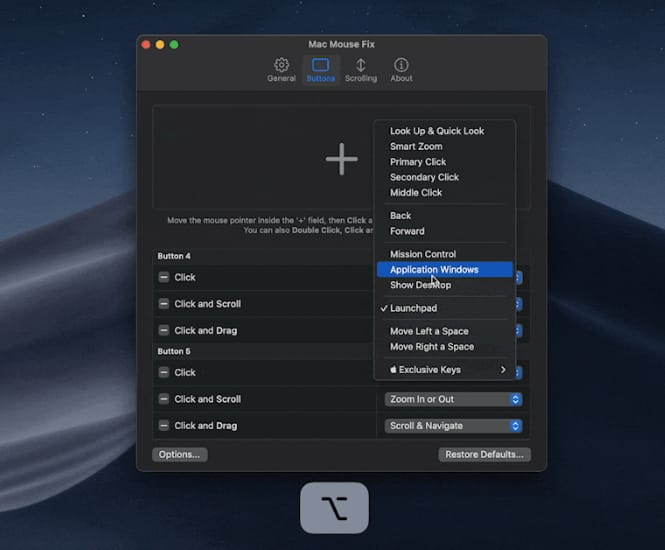Select Forward from the menu

pos(444,231)
